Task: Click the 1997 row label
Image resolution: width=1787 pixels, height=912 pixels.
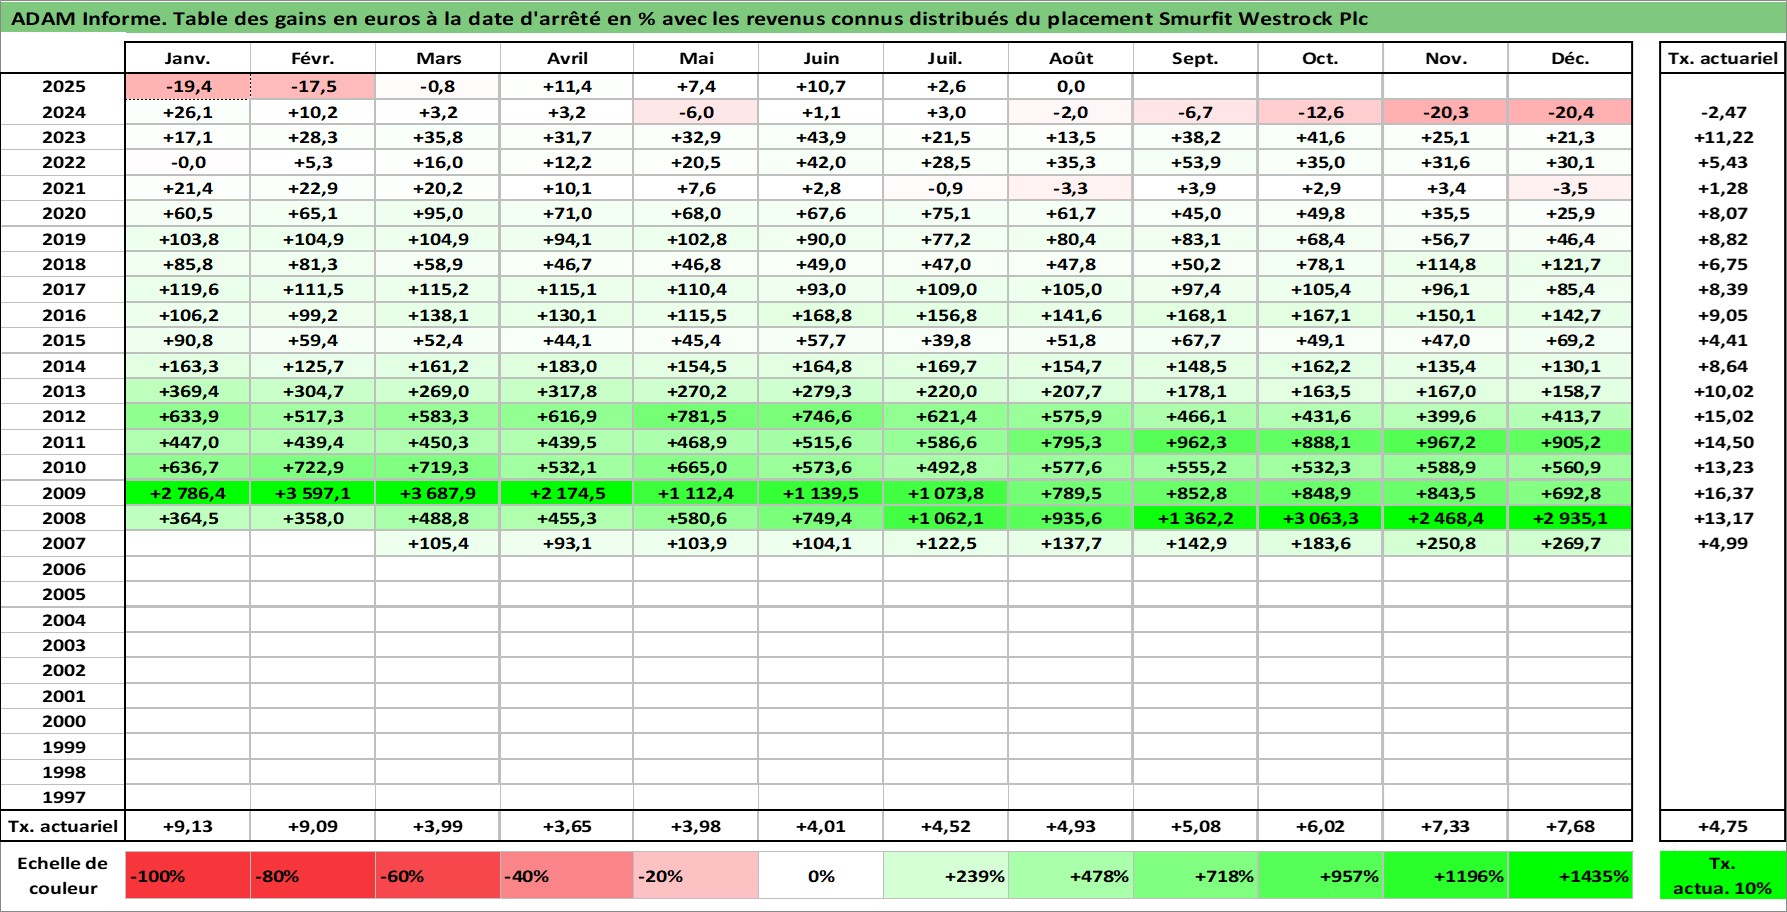Action: pos(63,798)
